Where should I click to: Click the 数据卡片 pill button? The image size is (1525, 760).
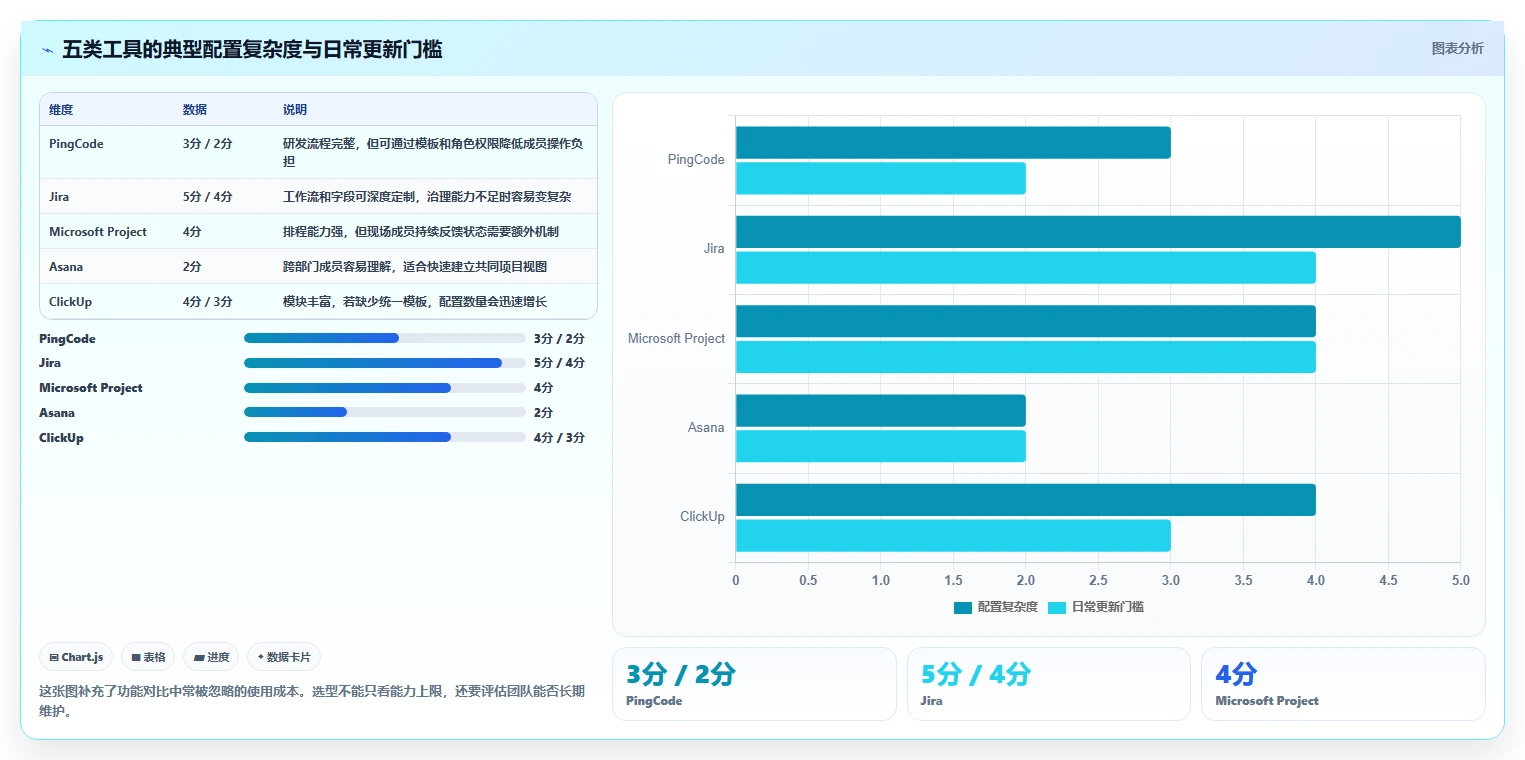(x=284, y=657)
